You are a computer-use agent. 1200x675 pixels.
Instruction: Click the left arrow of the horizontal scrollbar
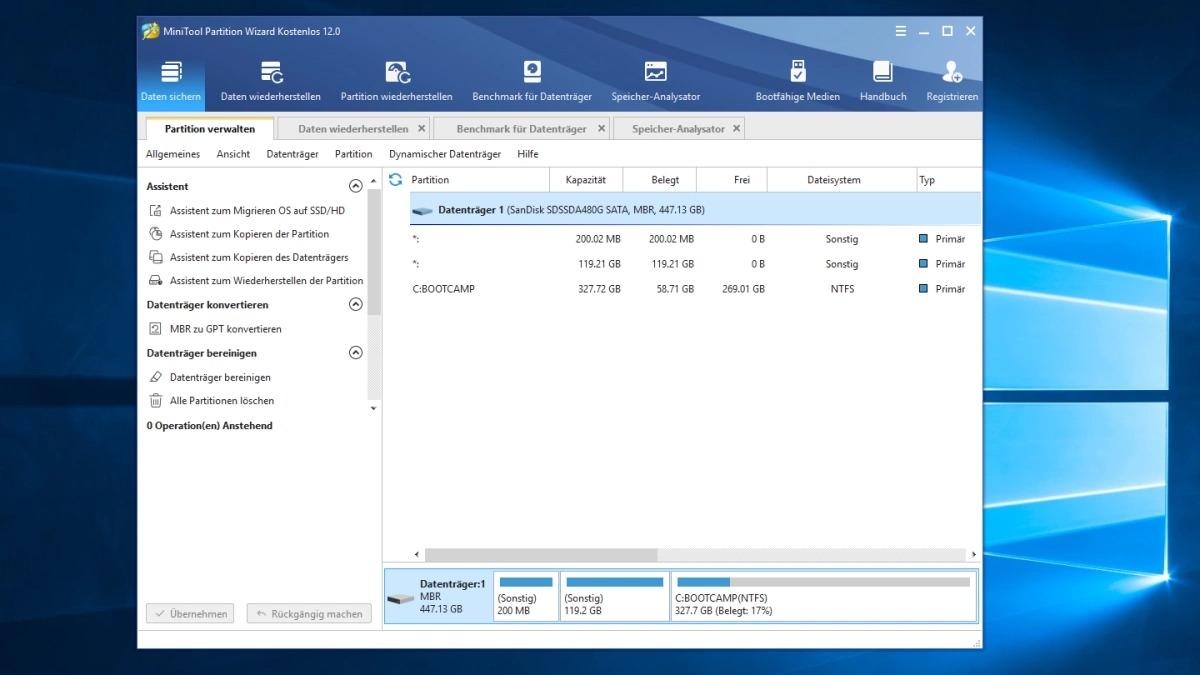click(417, 554)
